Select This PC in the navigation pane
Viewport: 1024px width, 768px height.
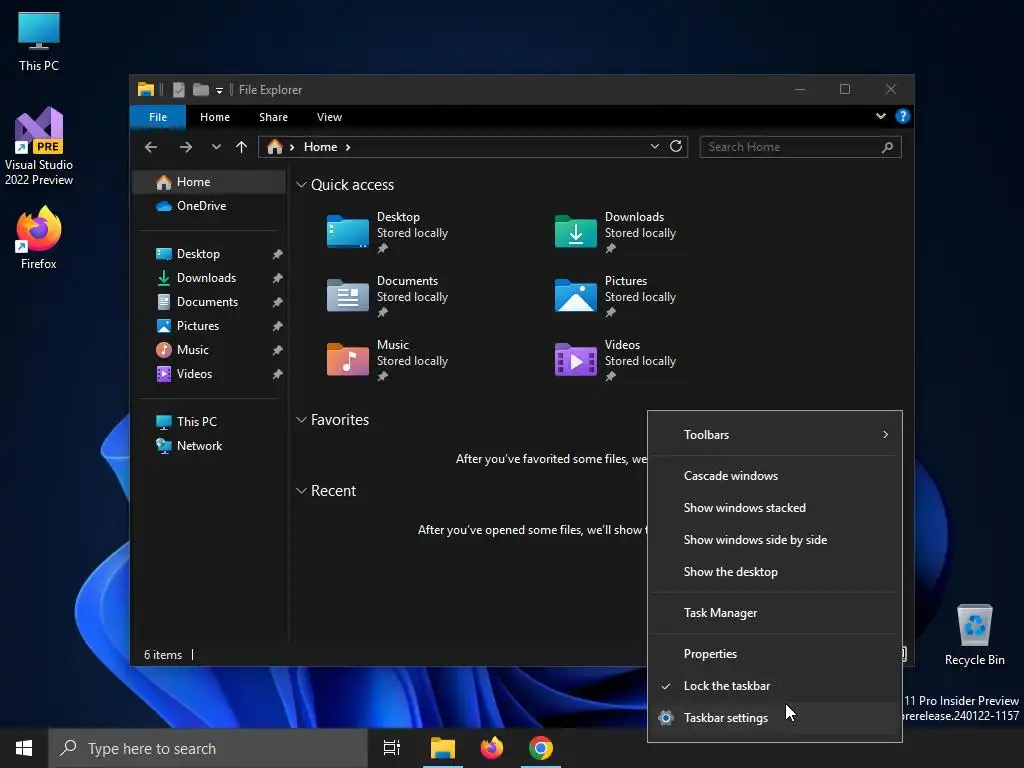[209, 422]
